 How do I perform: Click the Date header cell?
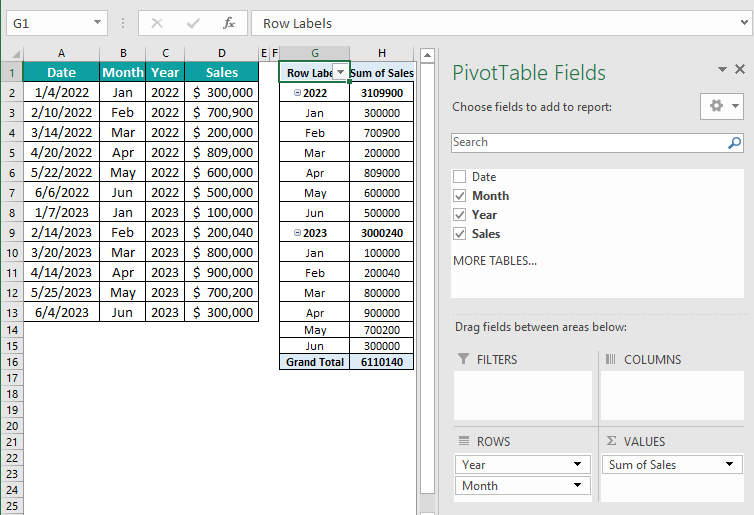(x=61, y=72)
